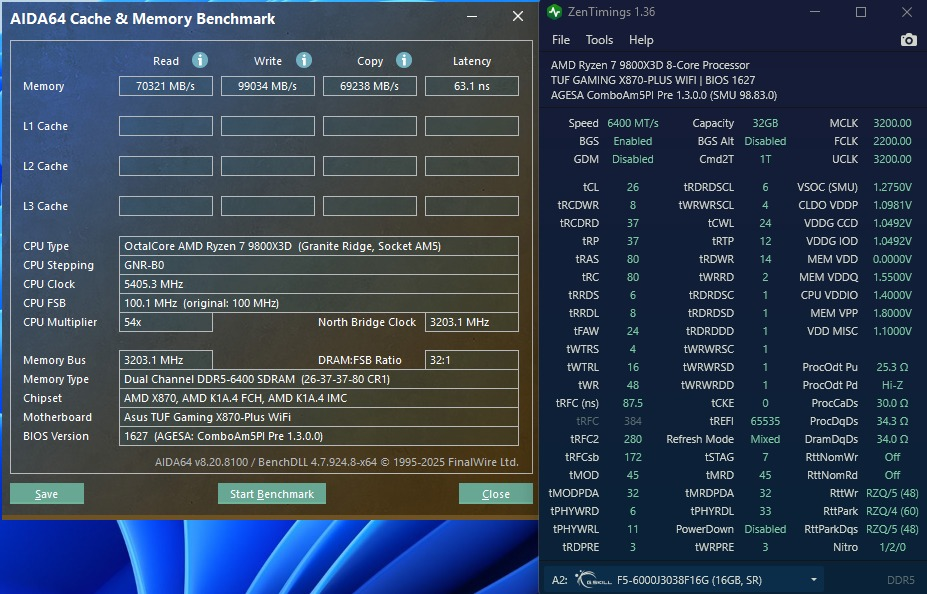Screen dimensions: 927x594
Task: Click the PowerDown Disabled value
Action: [765, 529]
